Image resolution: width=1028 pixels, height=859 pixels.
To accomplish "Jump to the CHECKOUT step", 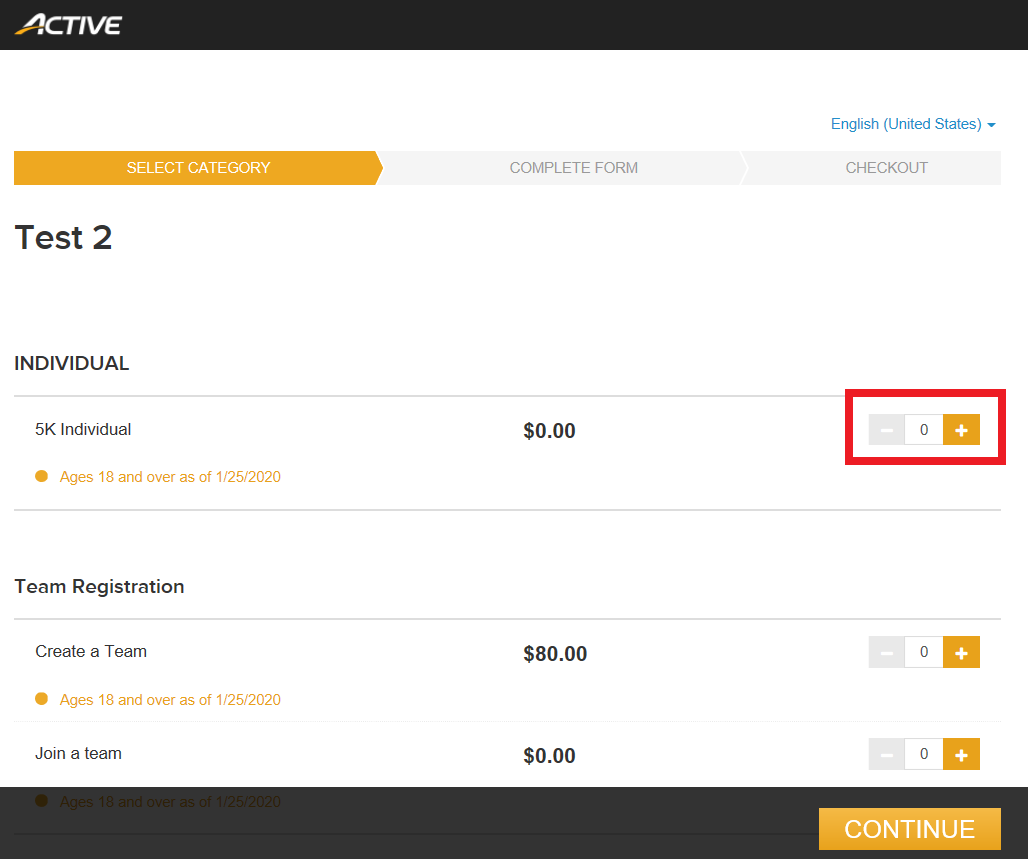I will [x=886, y=168].
